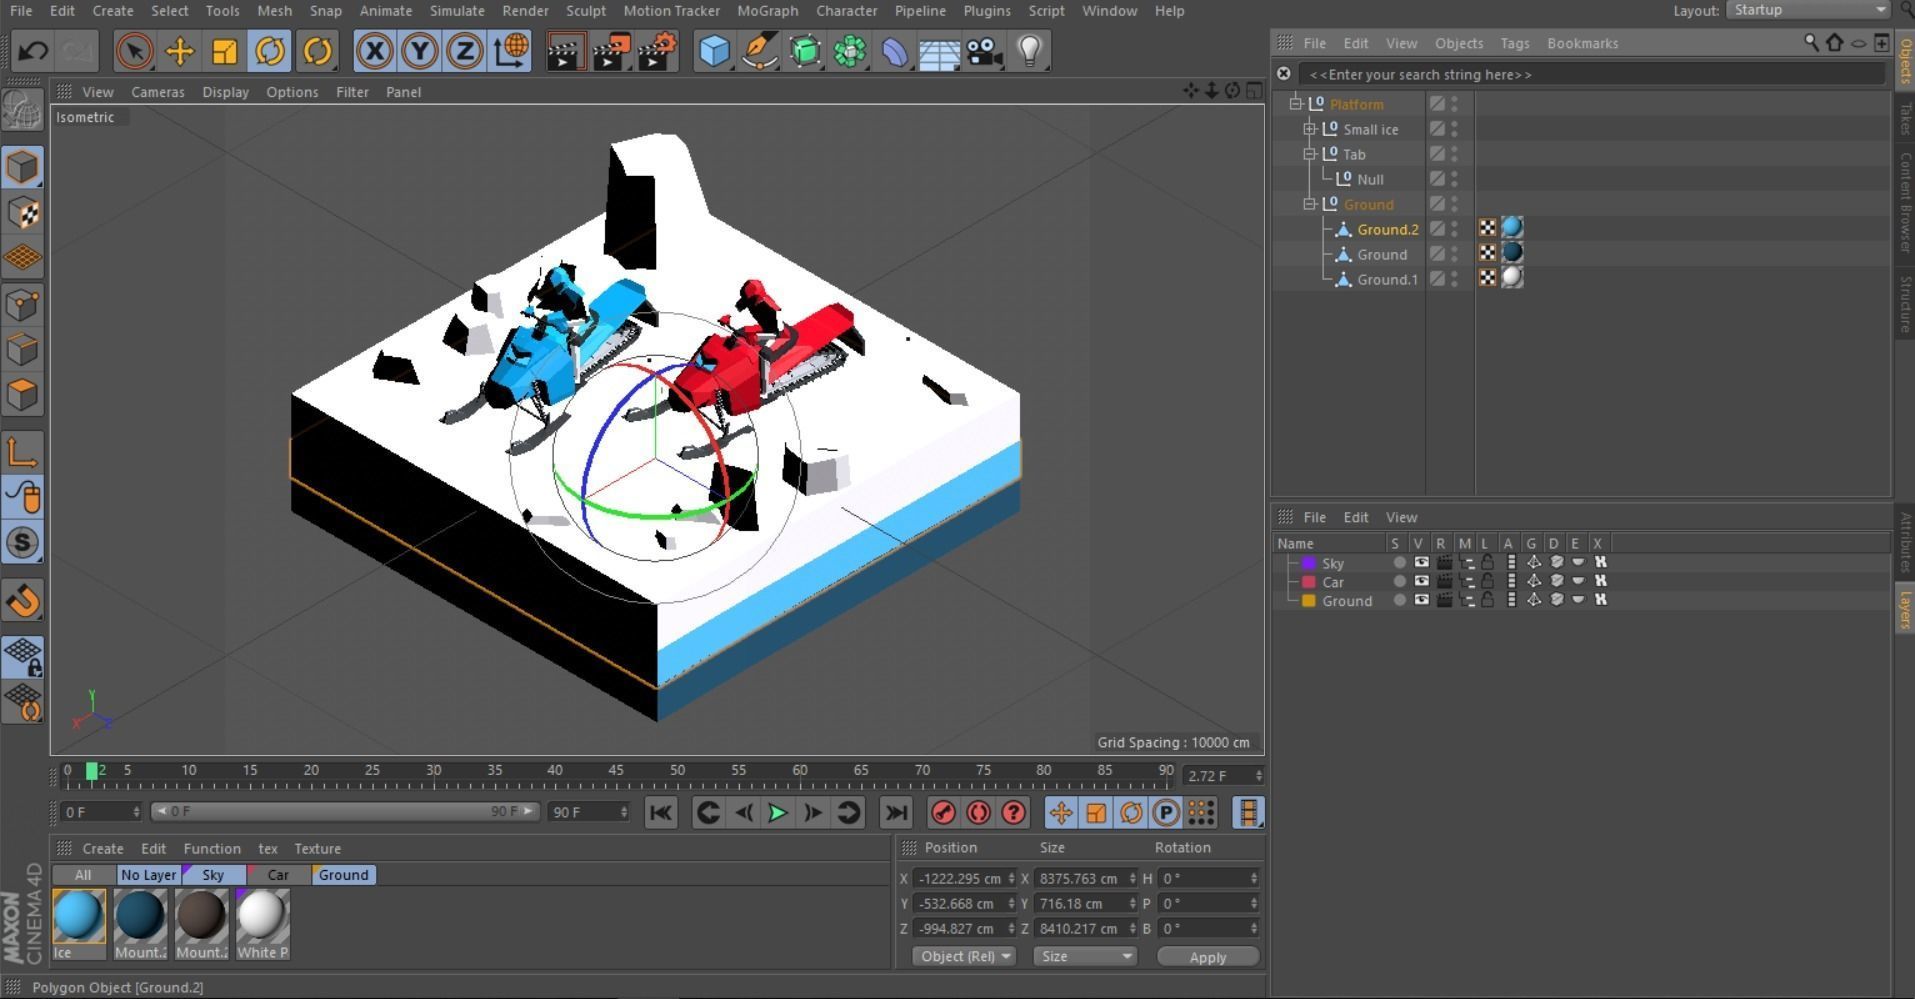Select the Rotate tool
This screenshot has height=999, width=1915.
pyautogui.click(x=270, y=51)
